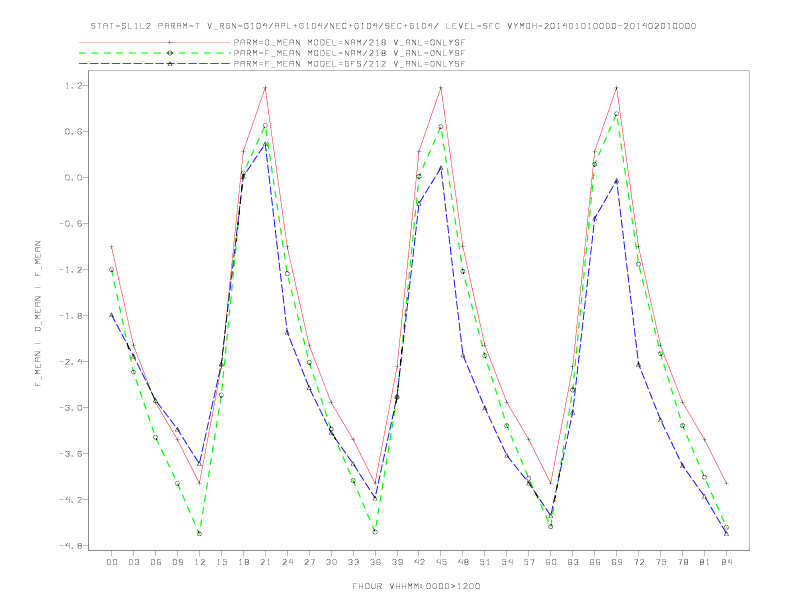792x612 pixels.
Task: Click forecast hour 33 on the x-axis
Action: click(353, 562)
